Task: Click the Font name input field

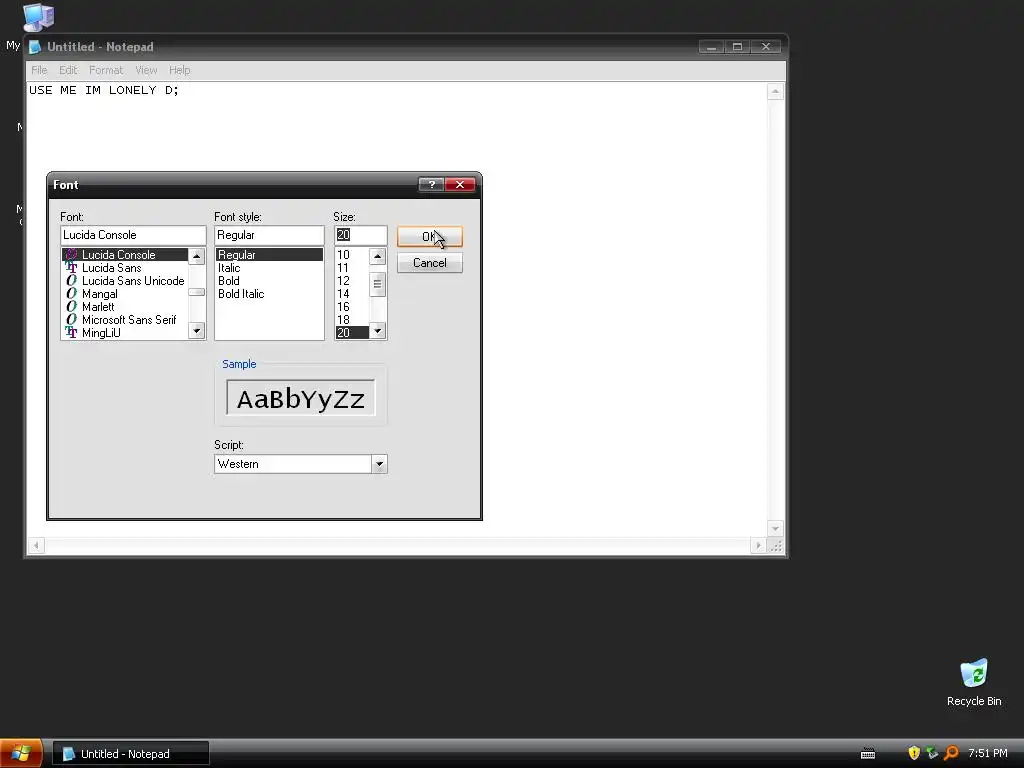Action: 133,235
